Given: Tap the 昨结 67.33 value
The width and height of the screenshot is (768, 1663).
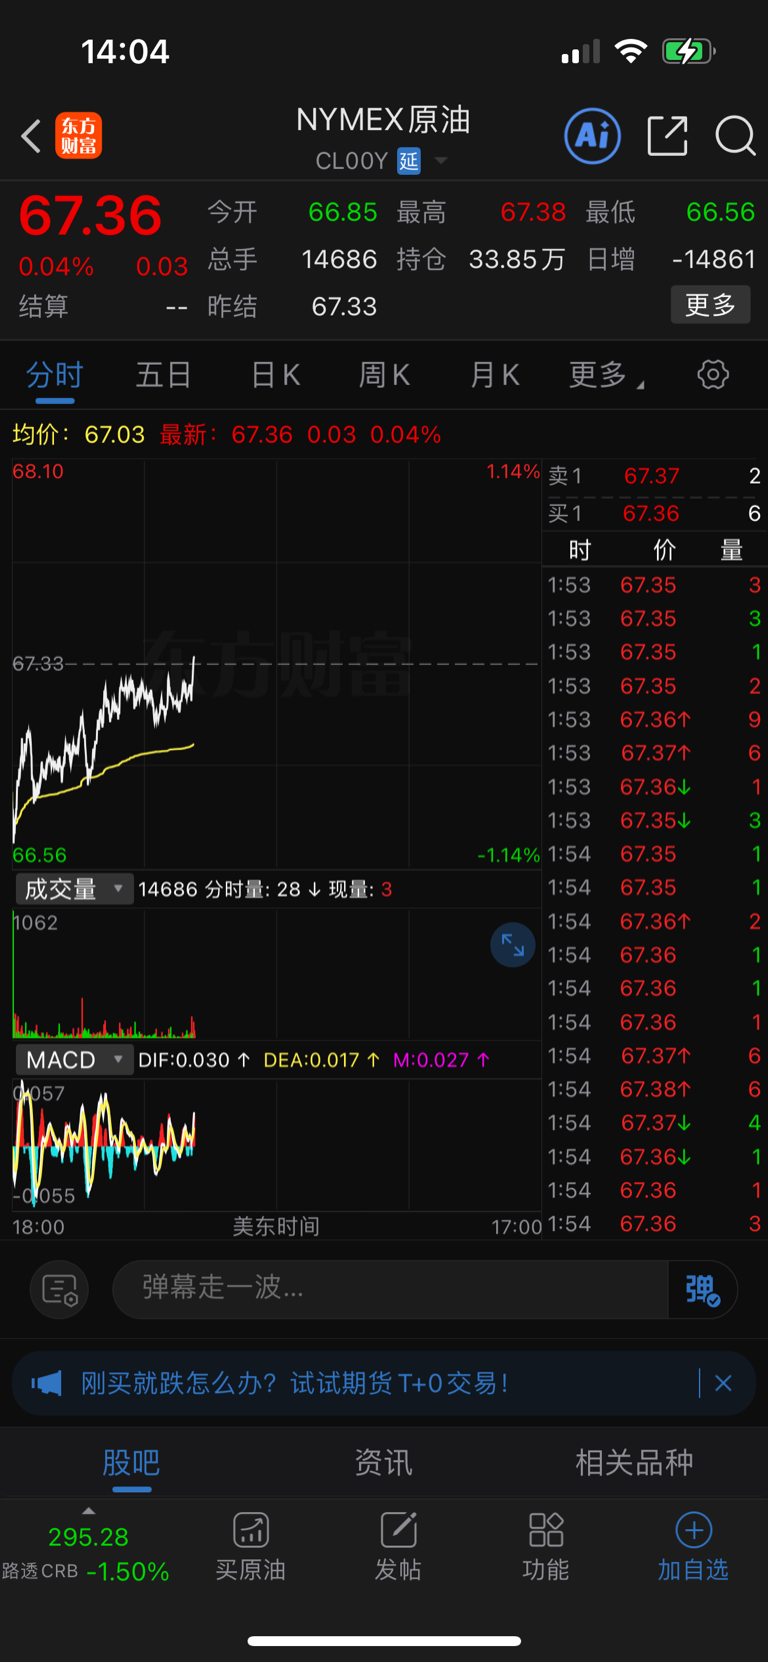Looking at the screenshot, I should pyautogui.click(x=344, y=307).
